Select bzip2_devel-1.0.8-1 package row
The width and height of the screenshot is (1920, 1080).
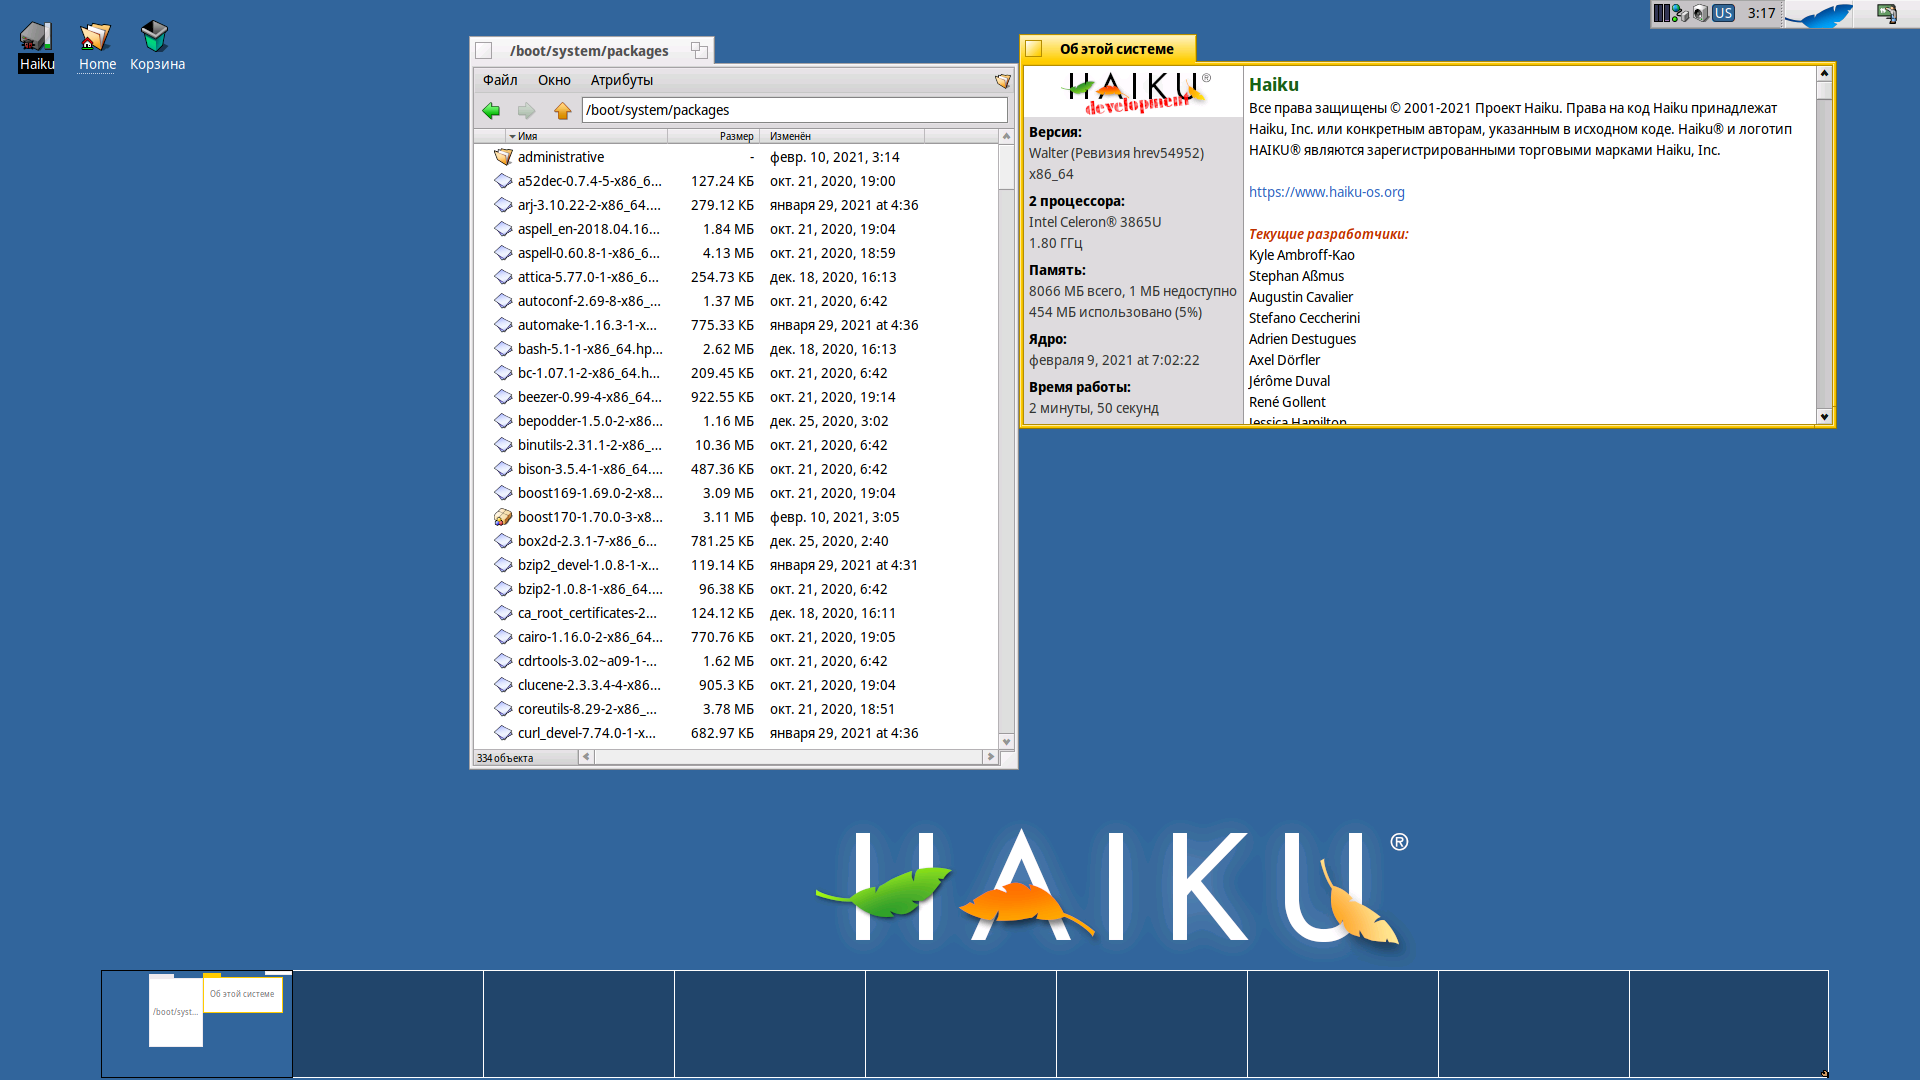point(735,565)
